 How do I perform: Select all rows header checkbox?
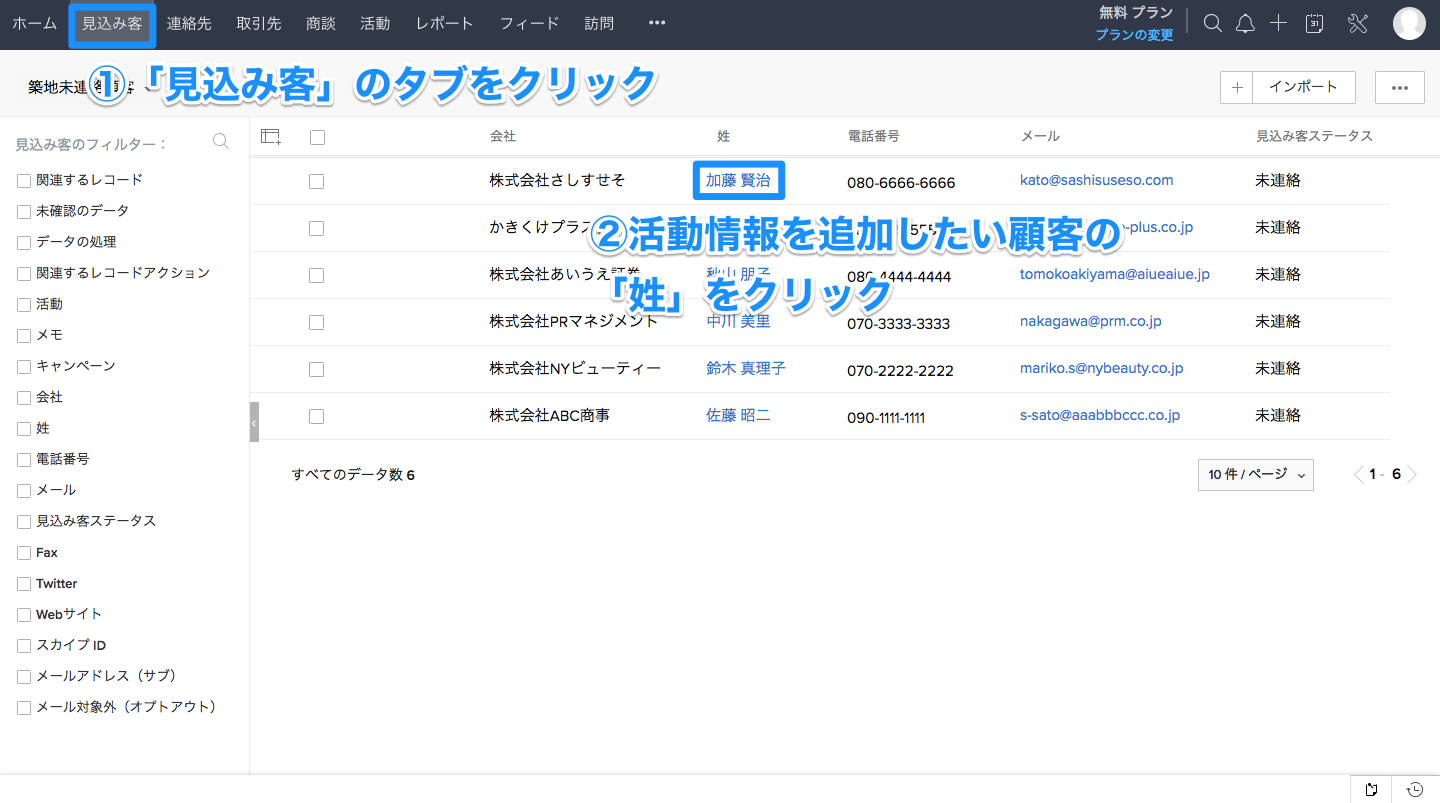pos(317,137)
